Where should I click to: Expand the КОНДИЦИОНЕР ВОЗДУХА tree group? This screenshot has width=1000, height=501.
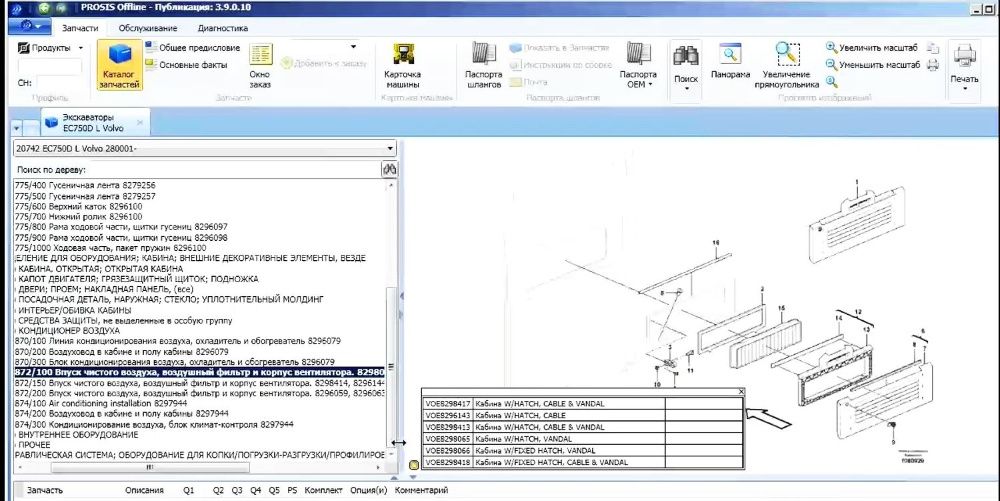(x=69, y=331)
